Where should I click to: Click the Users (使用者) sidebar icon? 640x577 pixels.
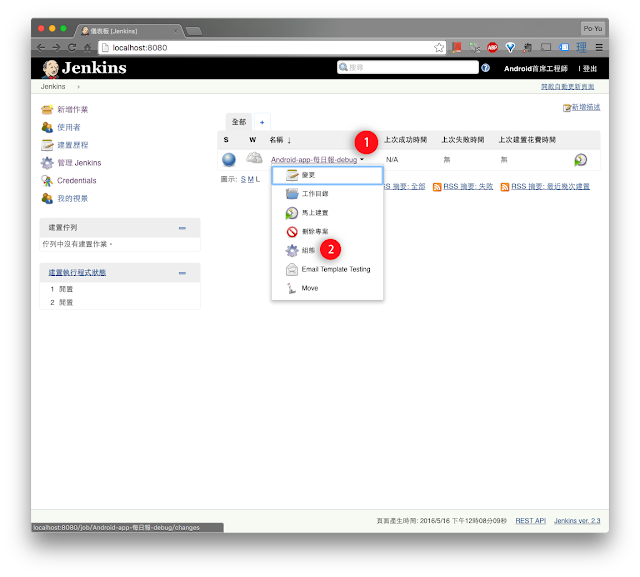point(47,127)
